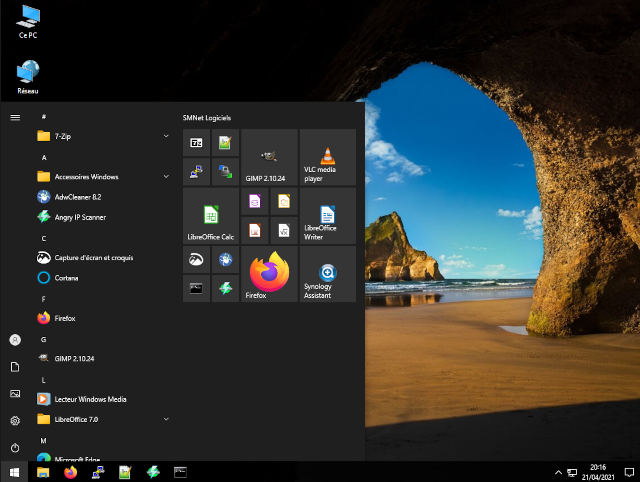Click the 'L' letter header in app list
640x482 pixels.
44,380
